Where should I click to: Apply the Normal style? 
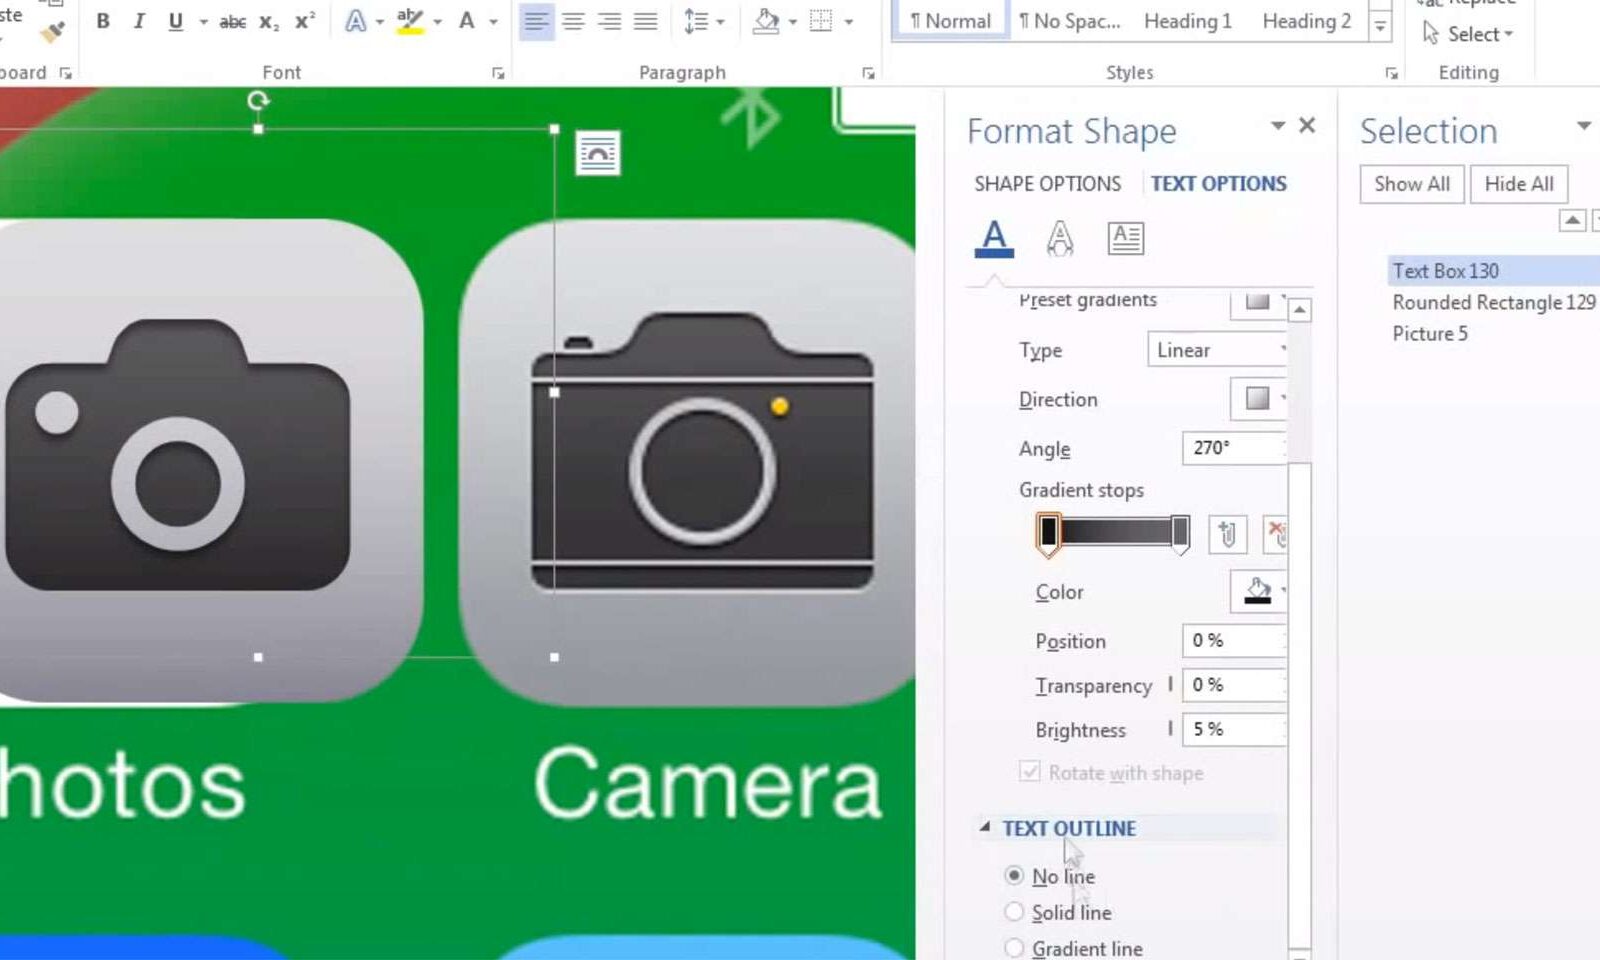pyautogui.click(x=950, y=21)
